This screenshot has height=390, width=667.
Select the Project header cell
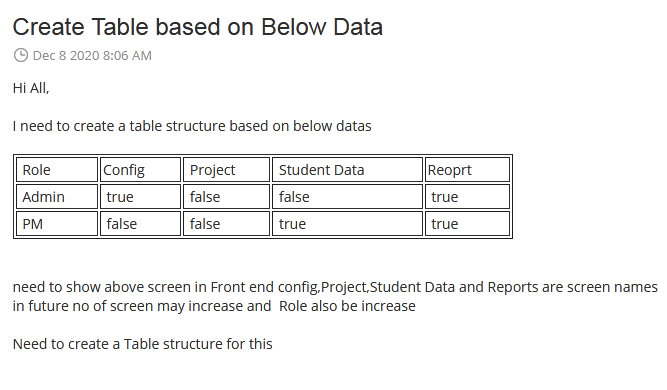[x=226, y=170]
